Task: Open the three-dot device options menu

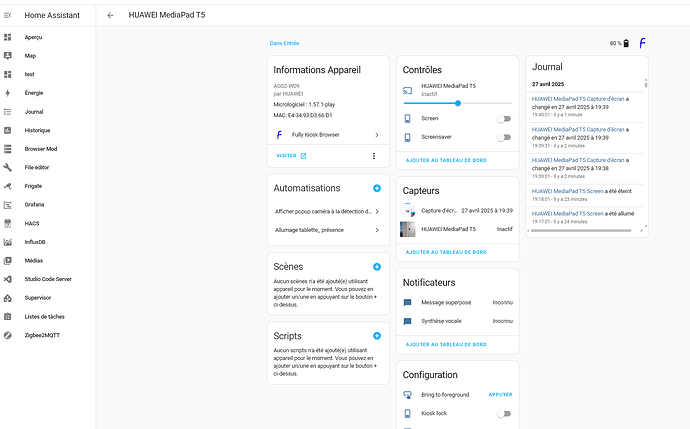Action: [374, 156]
